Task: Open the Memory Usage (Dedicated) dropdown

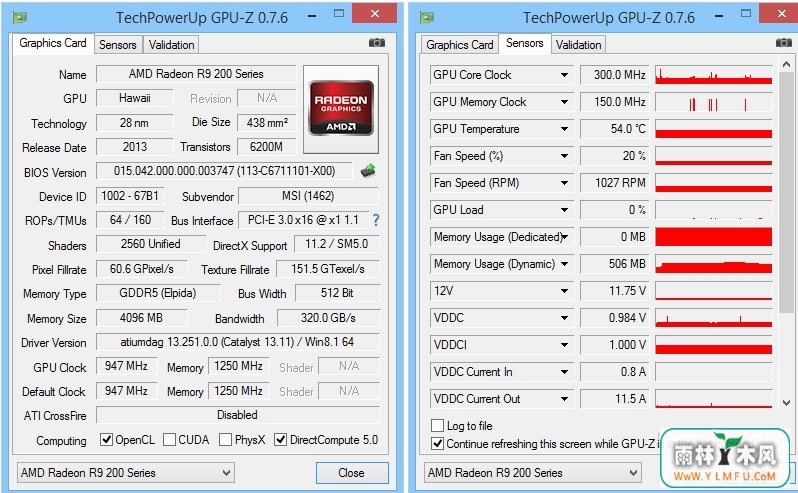Action: tap(564, 237)
